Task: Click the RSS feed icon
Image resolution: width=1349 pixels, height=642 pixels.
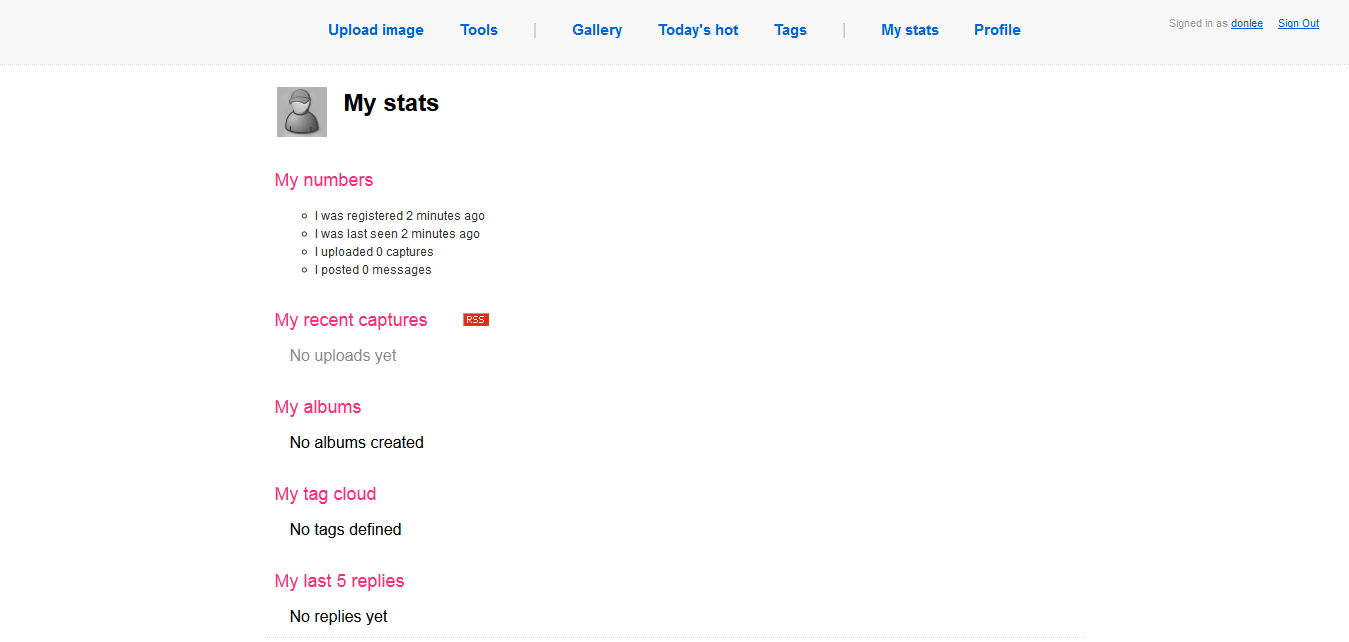Action: tap(476, 320)
